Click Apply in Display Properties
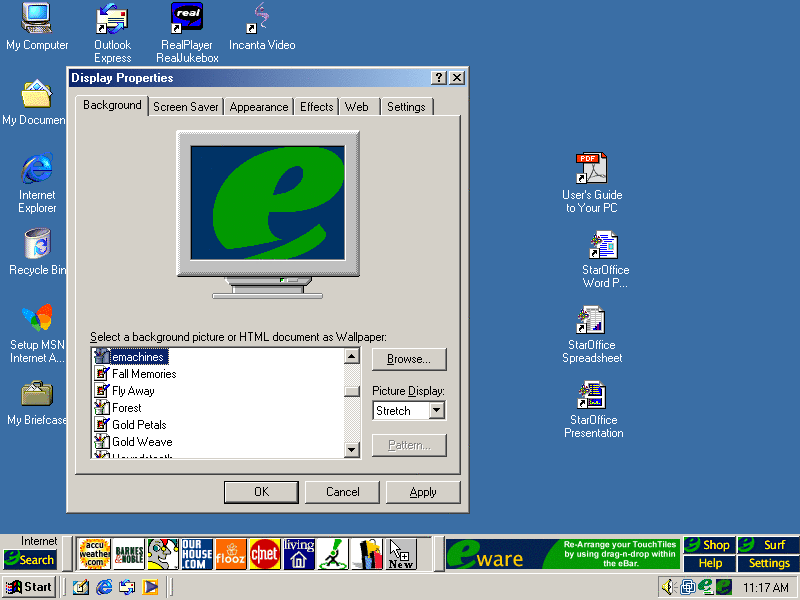 pos(423,492)
